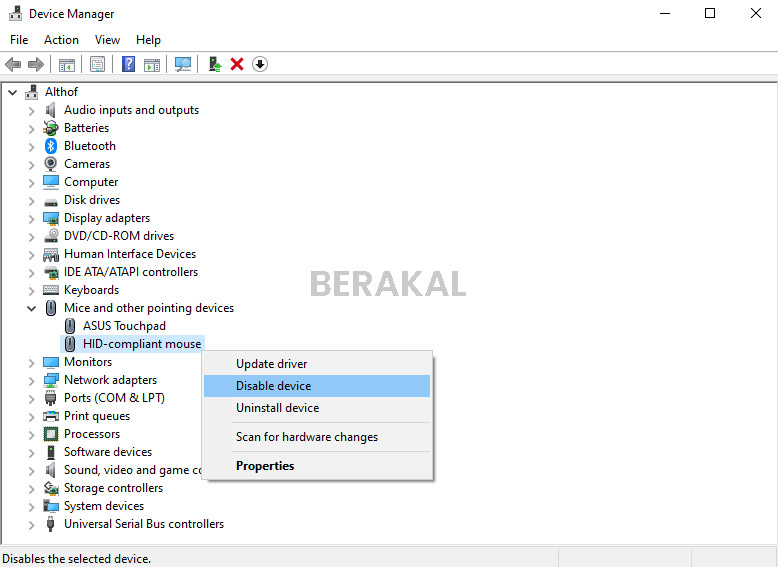The image size is (778, 567).
Task: Expand the Audio inputs and outputs node
Action: pos(31,110)
